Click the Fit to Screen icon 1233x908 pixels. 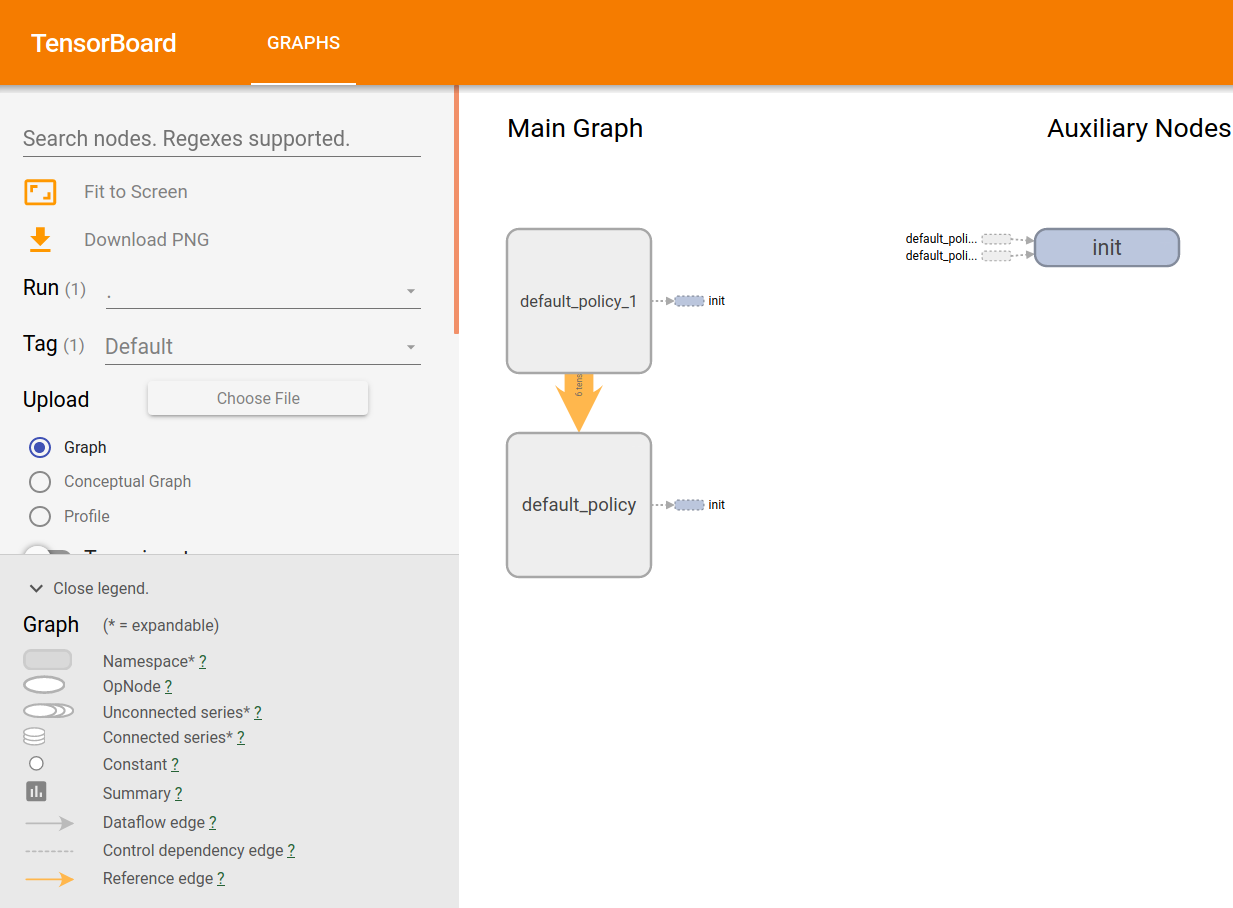(40, 192)
